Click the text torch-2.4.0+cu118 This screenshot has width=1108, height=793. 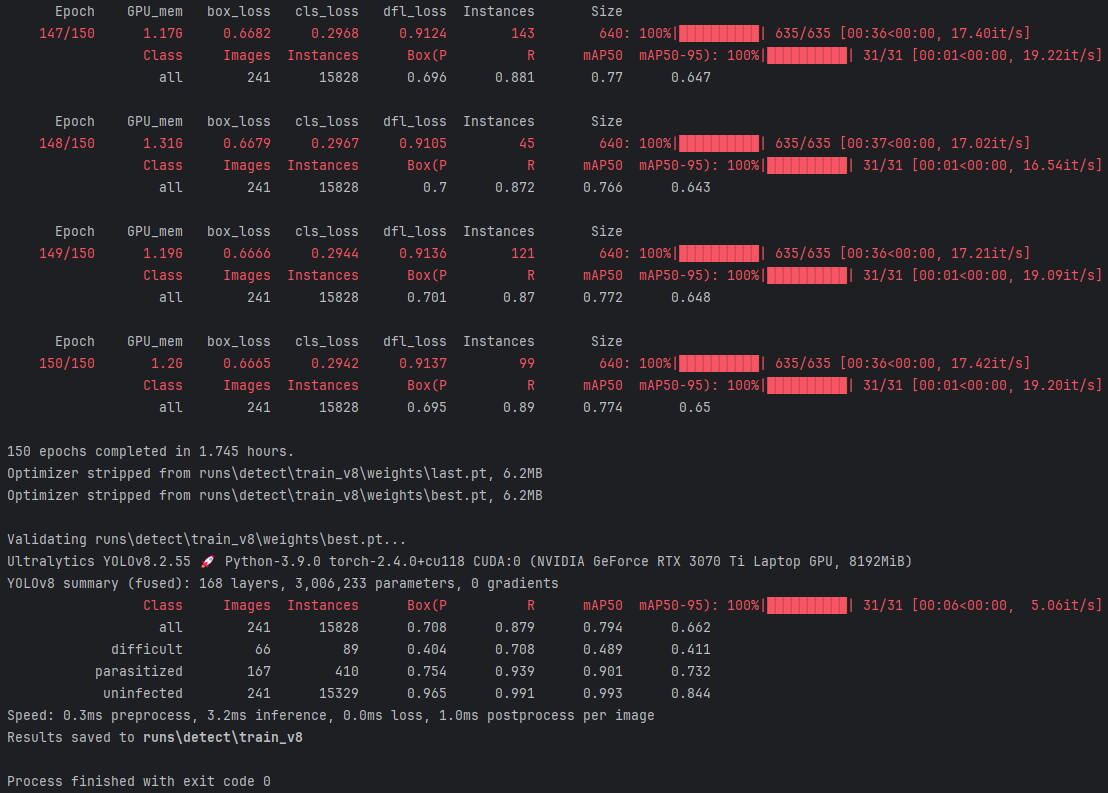397,562
